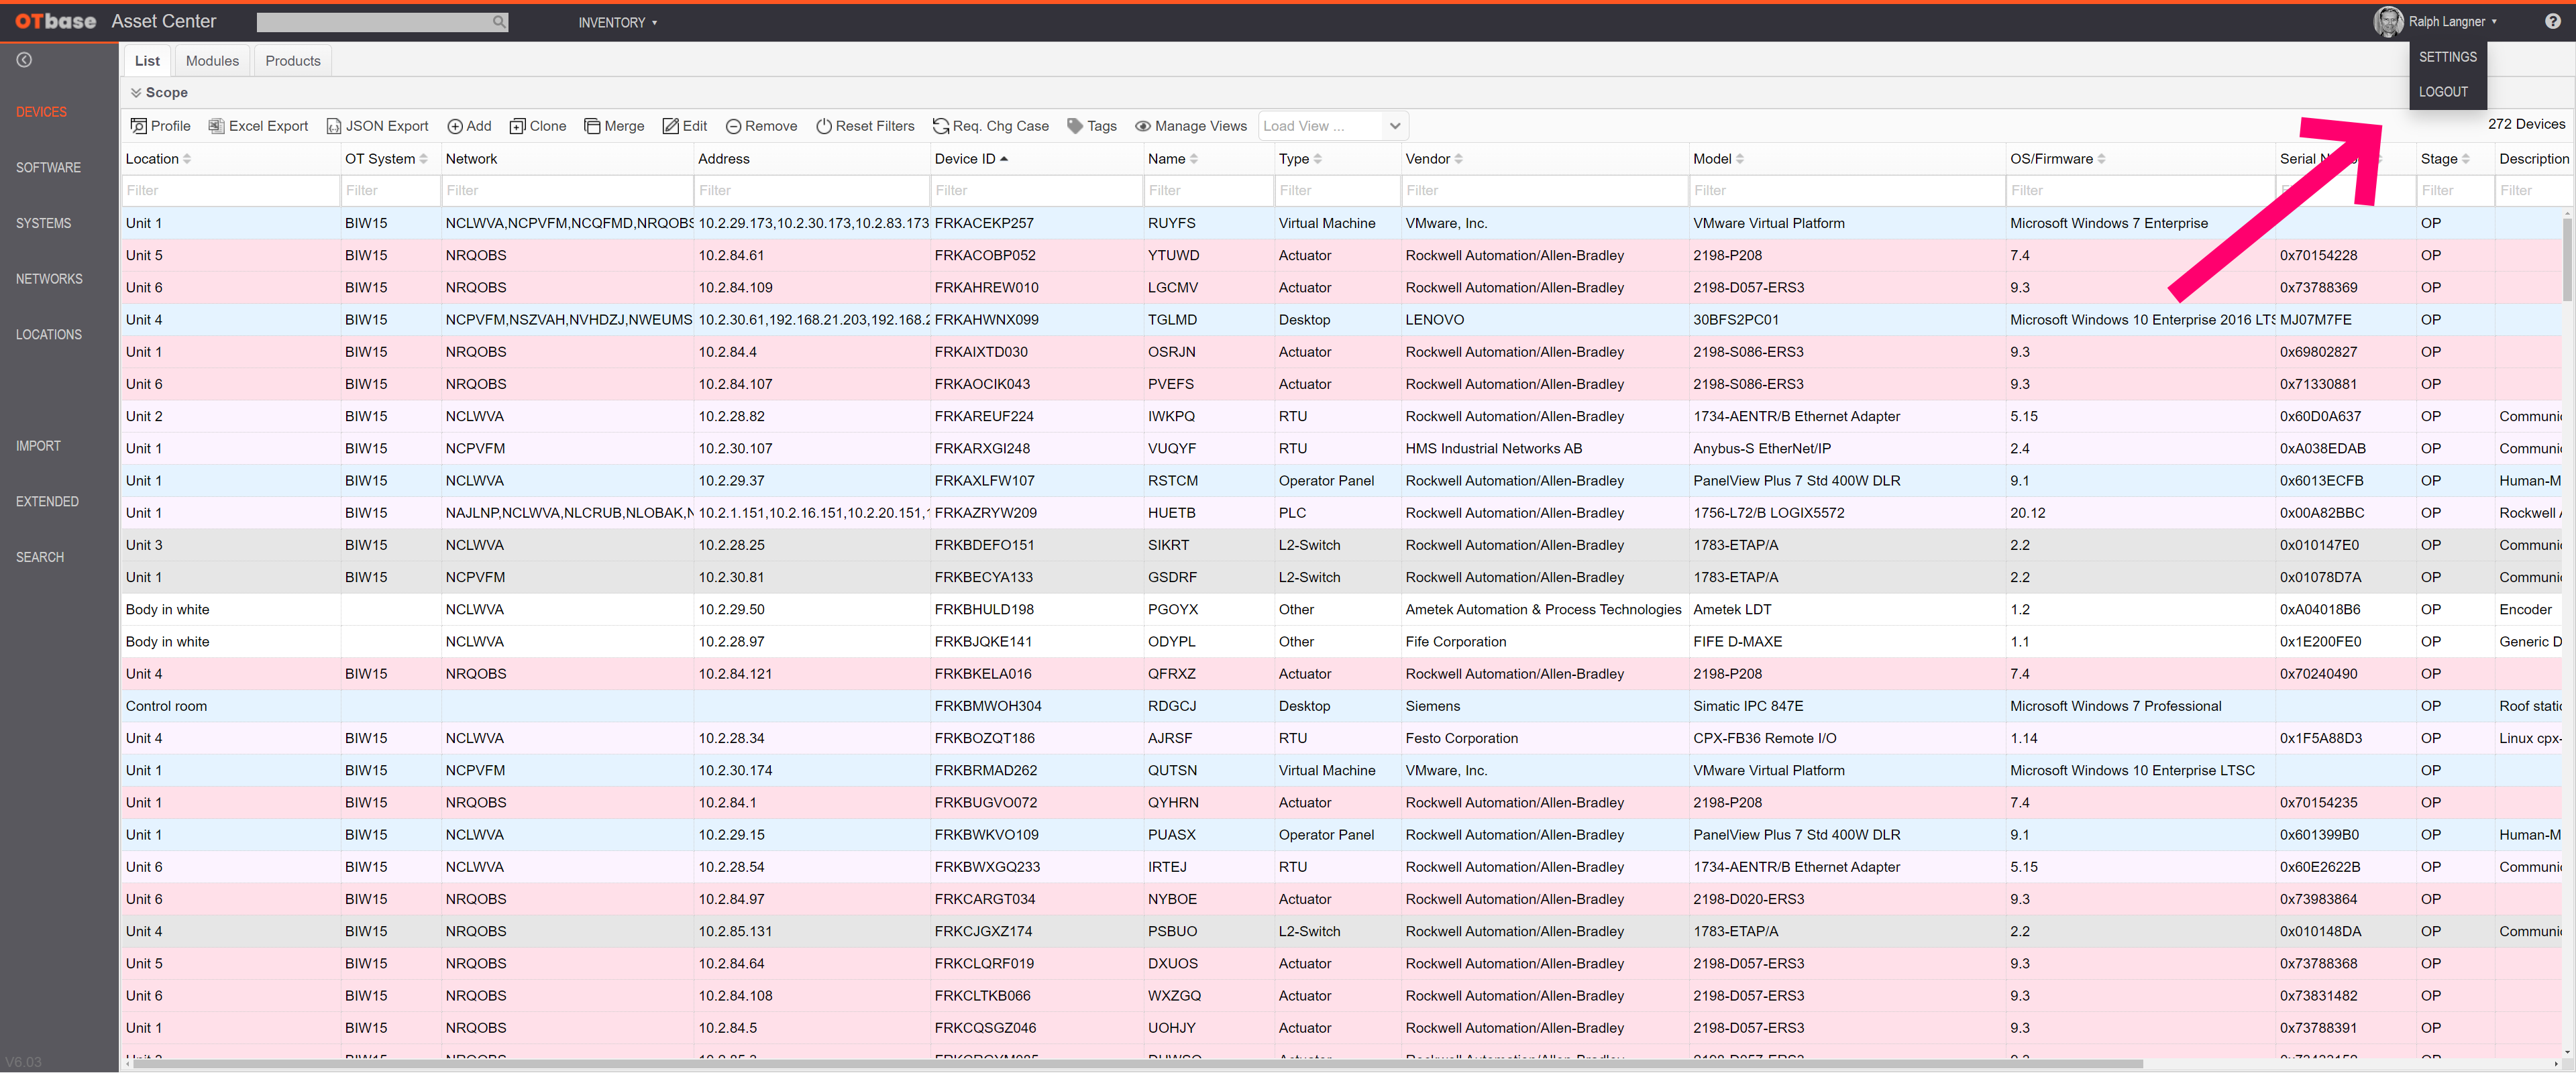
Task: Select SETTINGS from user menu
Action: pos(2447,57)
